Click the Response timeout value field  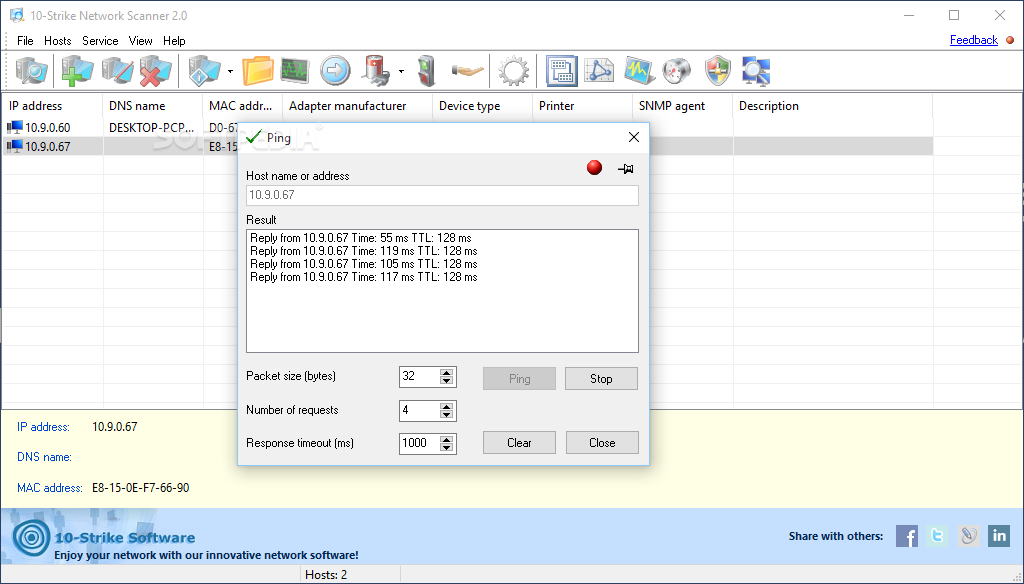pos(419,444)
